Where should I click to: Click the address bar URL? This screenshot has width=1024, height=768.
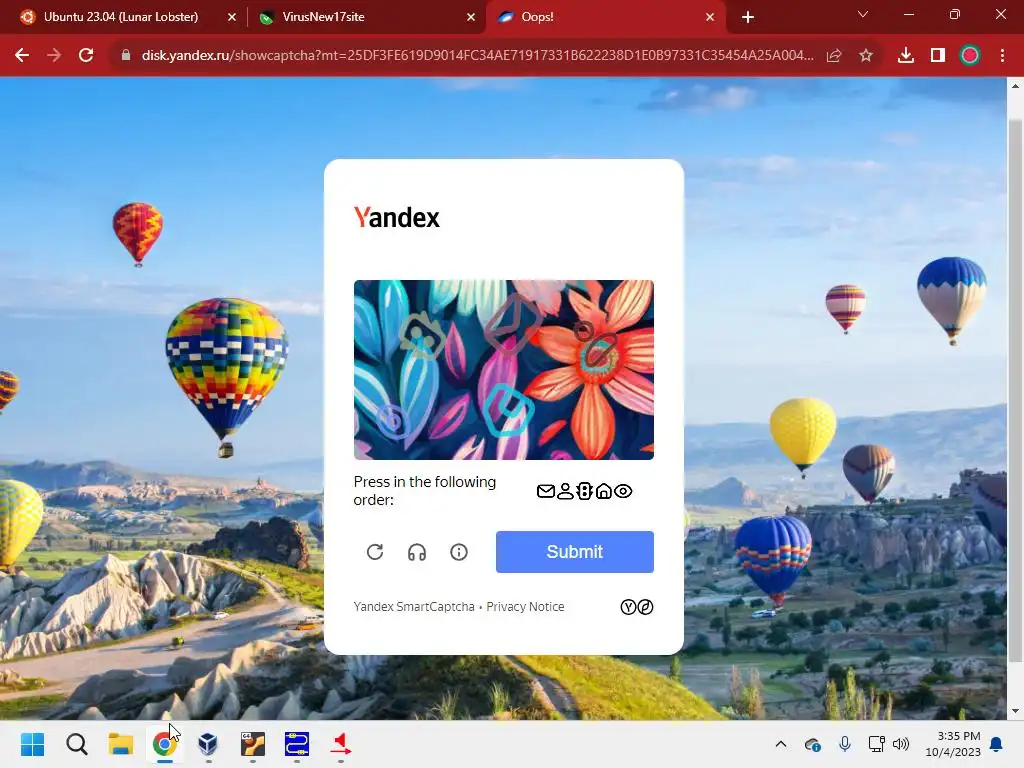coord(477,56)
